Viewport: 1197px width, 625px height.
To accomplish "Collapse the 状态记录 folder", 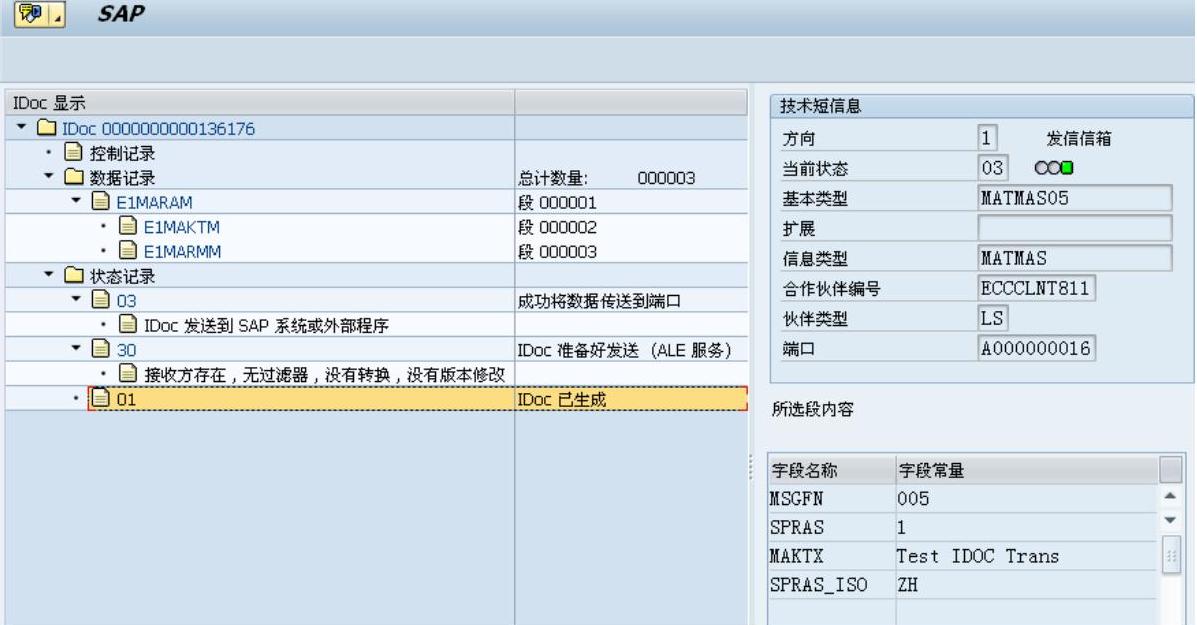I will [49, 275].
